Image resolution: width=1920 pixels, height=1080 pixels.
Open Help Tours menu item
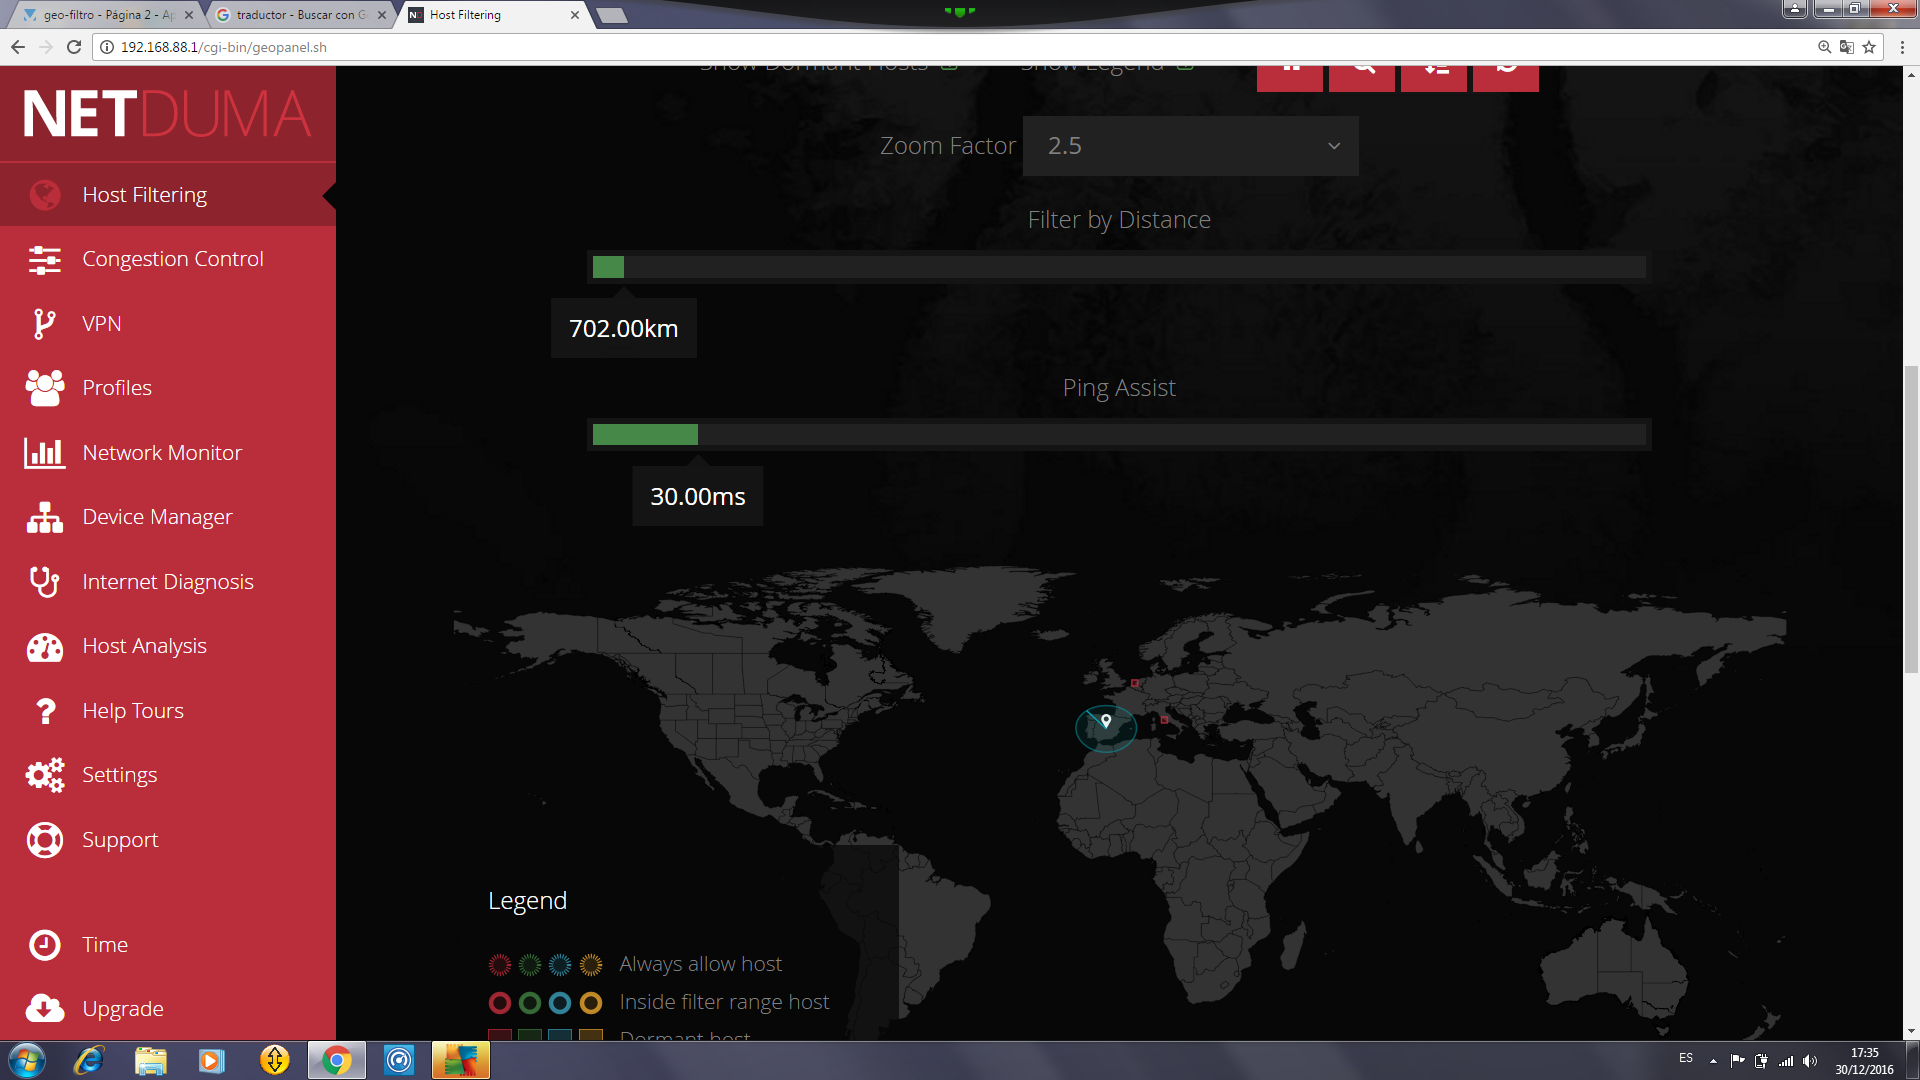tap(132, 711)
